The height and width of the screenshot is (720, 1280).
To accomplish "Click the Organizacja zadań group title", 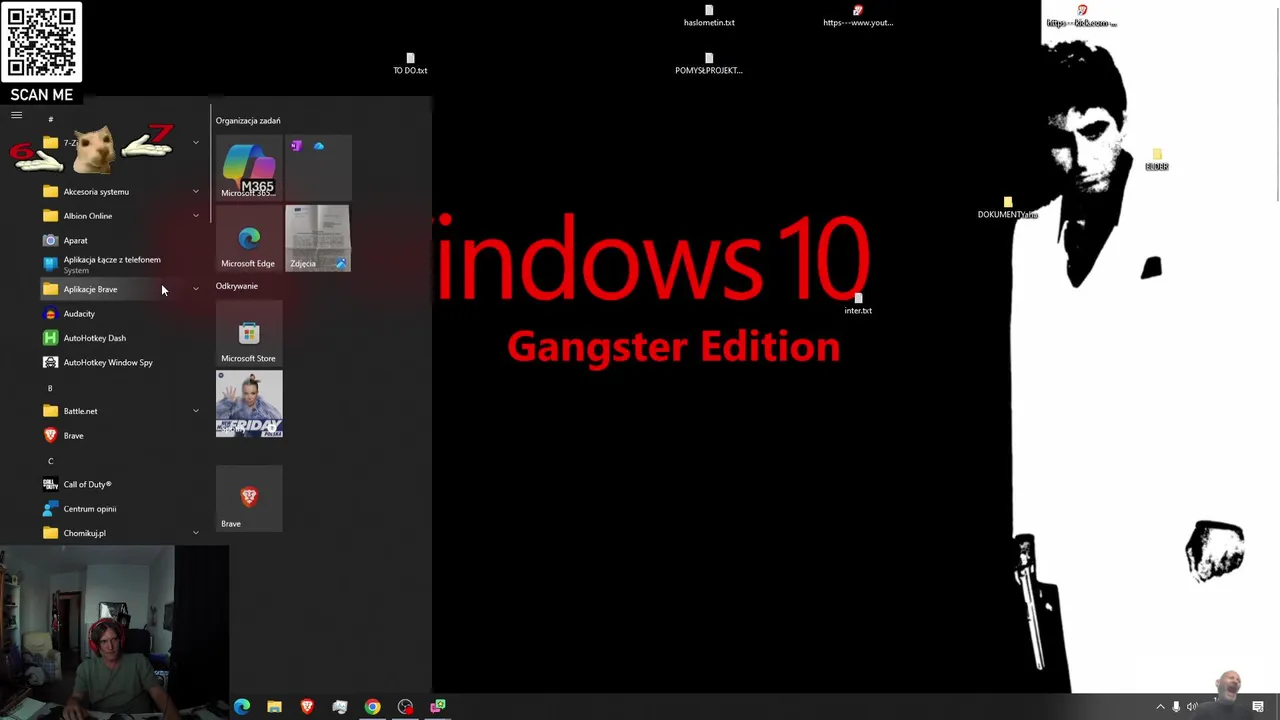I will click(x=248, y=121).
